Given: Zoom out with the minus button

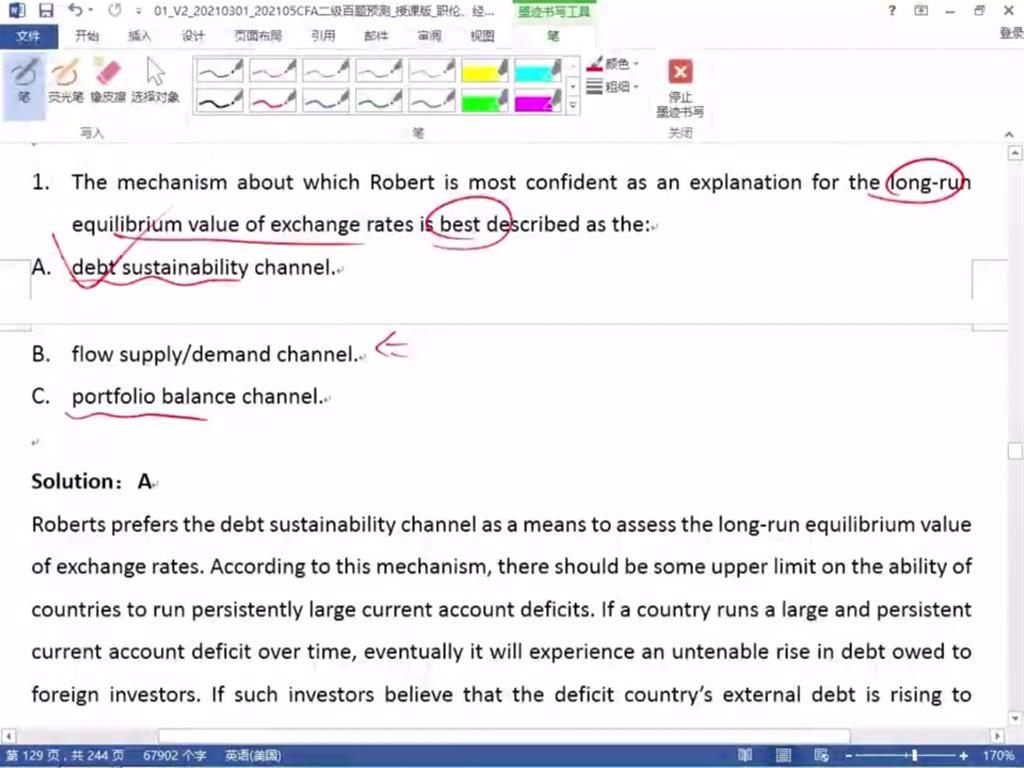Looking at the screenshot, I should tap(848, 756).
